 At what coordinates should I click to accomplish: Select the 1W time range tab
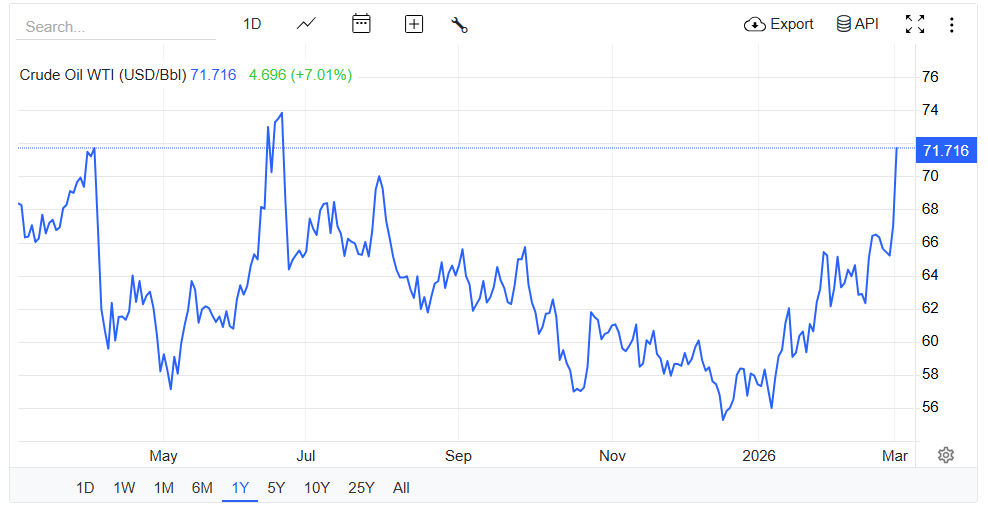(x=124, y=488)
